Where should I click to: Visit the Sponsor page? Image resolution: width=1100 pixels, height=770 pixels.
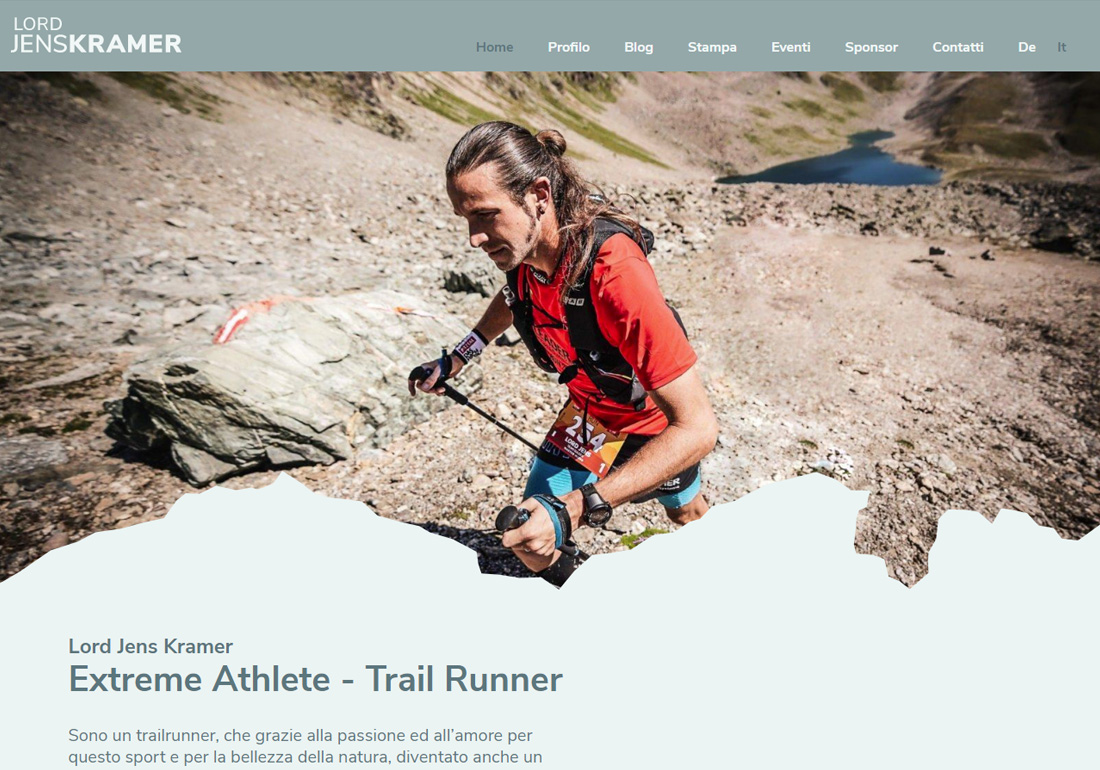871,47
